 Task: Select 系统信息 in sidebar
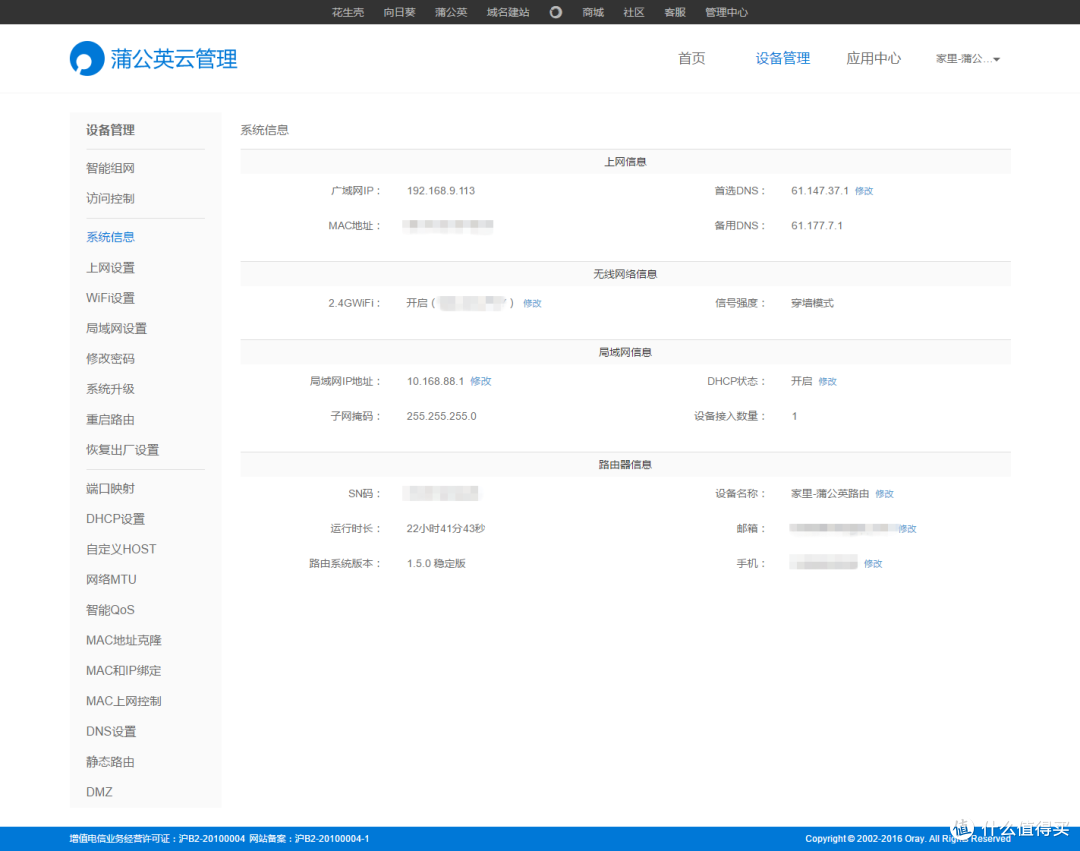coord(110,237)
